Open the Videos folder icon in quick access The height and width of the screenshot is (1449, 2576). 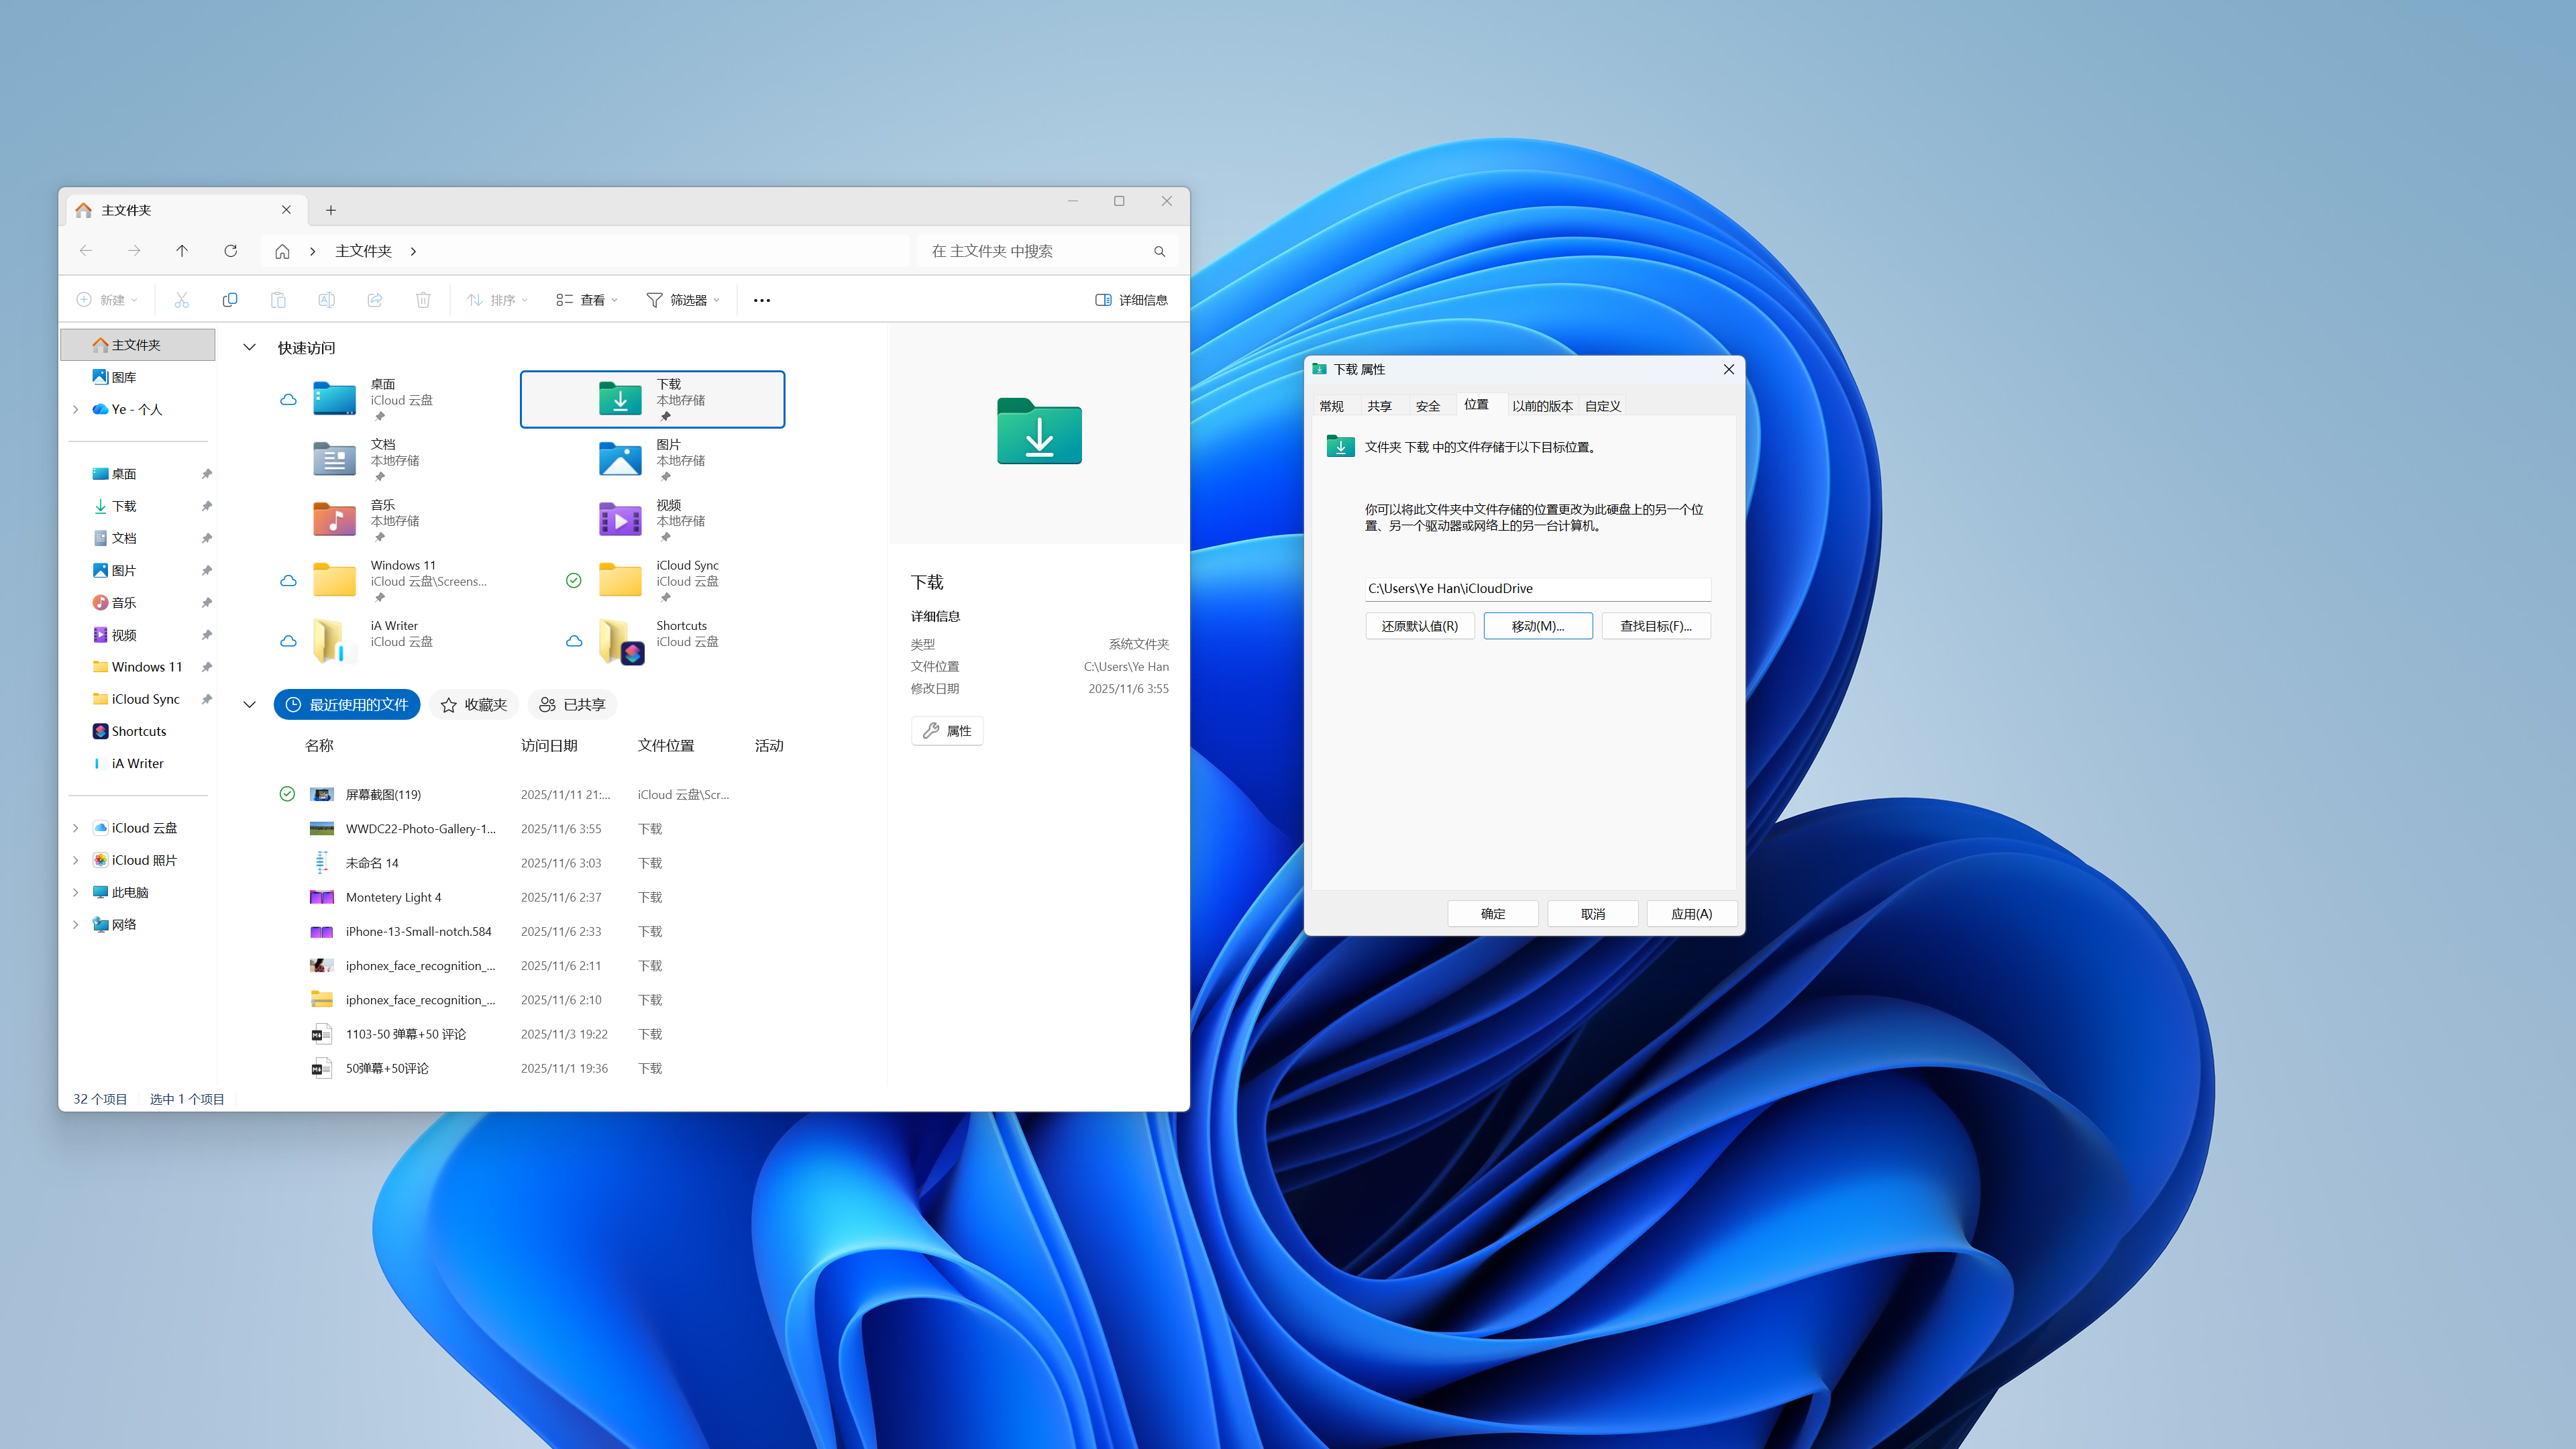[x=620, y=520]
